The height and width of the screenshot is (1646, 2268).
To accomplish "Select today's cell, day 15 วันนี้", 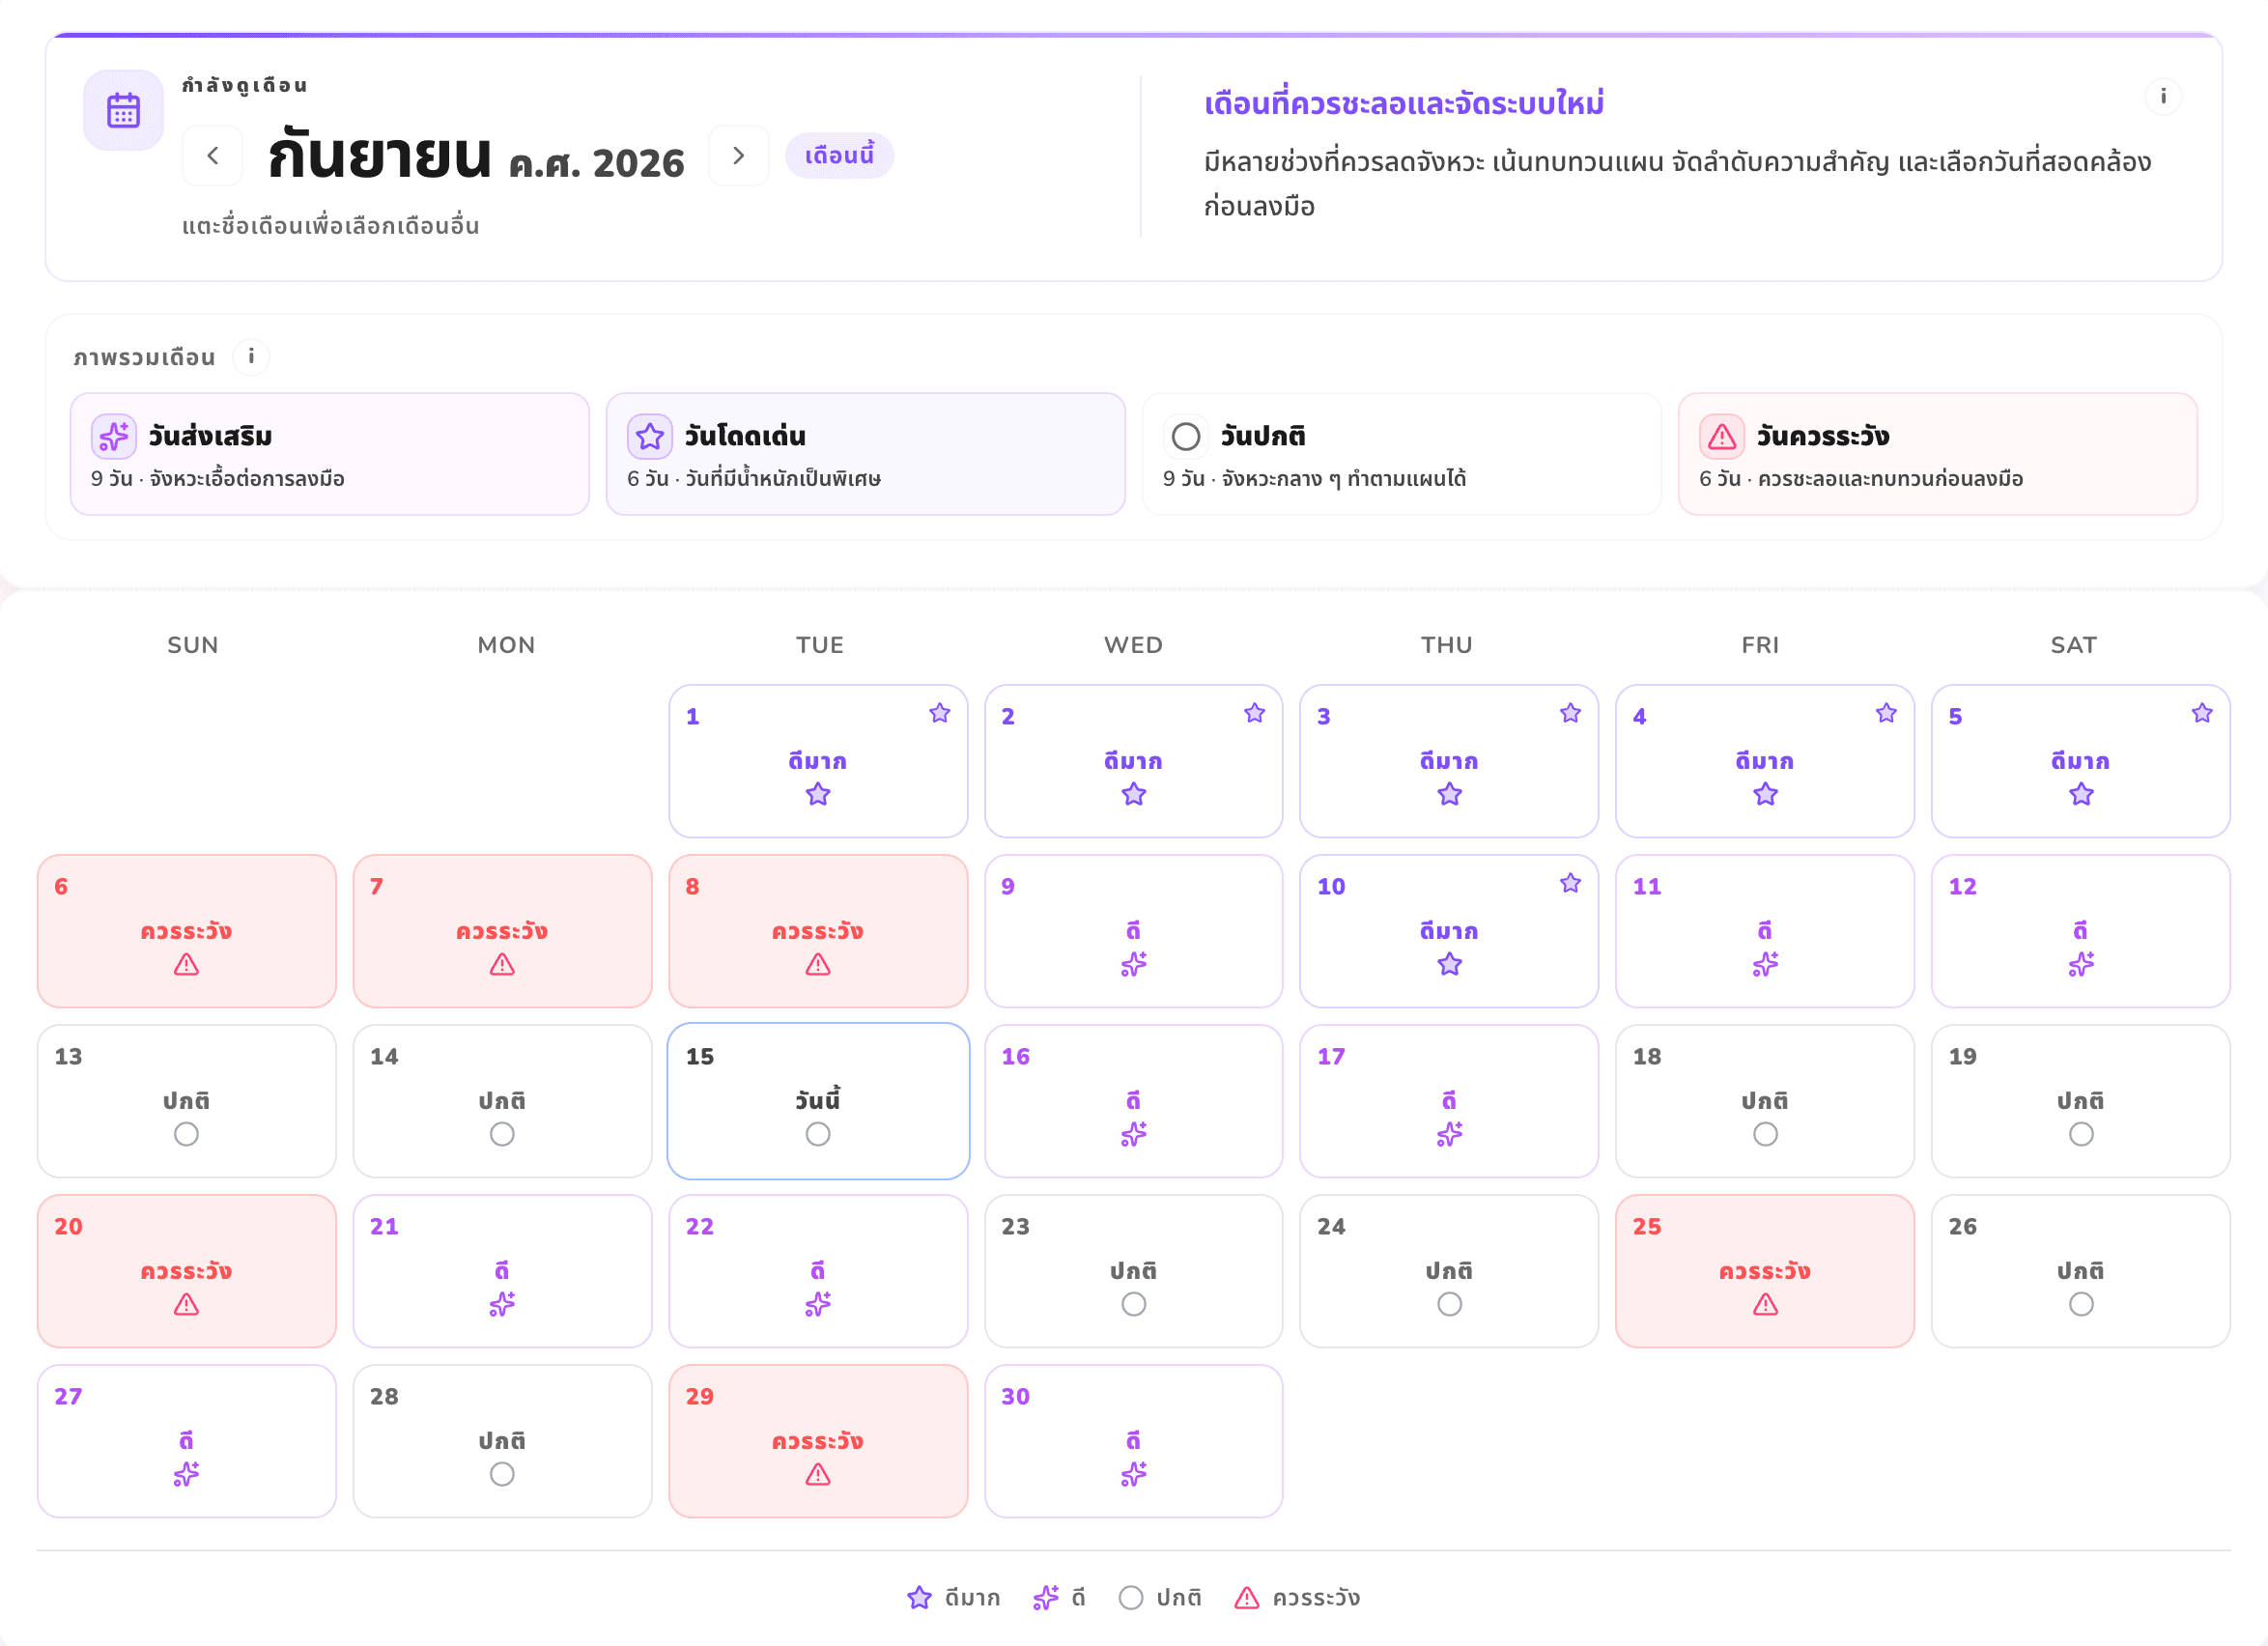I will point(818,1100).
